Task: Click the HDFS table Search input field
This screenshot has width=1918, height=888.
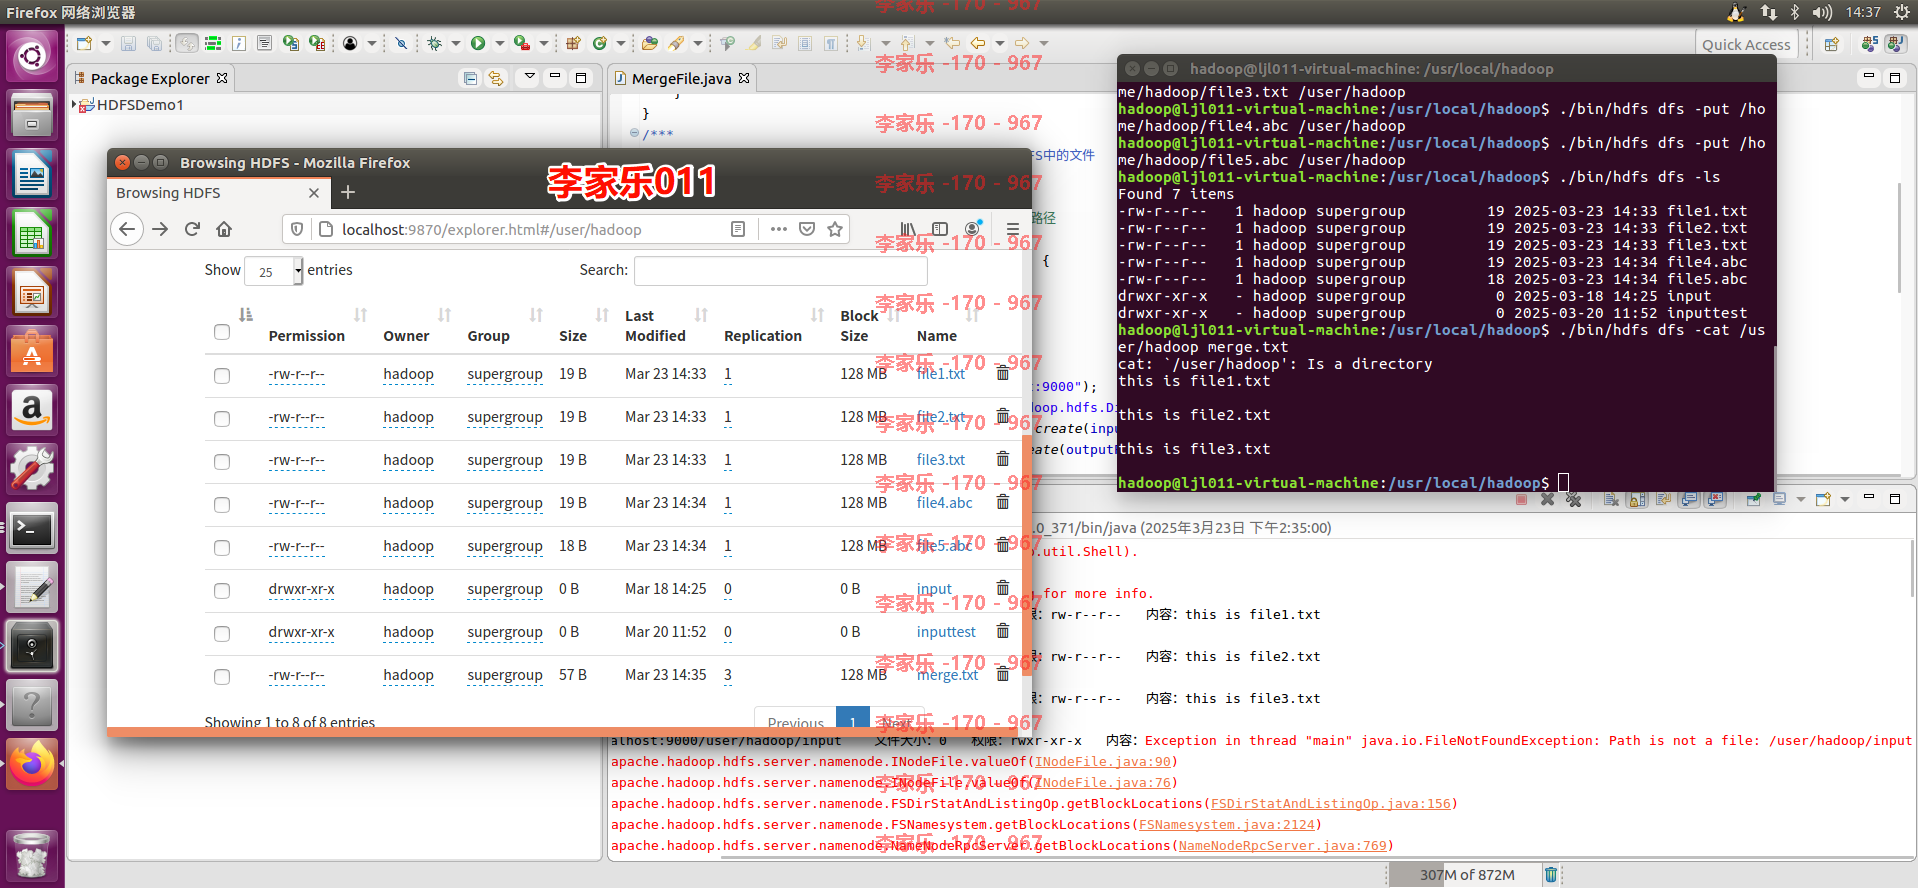Action: pos(781,271)
